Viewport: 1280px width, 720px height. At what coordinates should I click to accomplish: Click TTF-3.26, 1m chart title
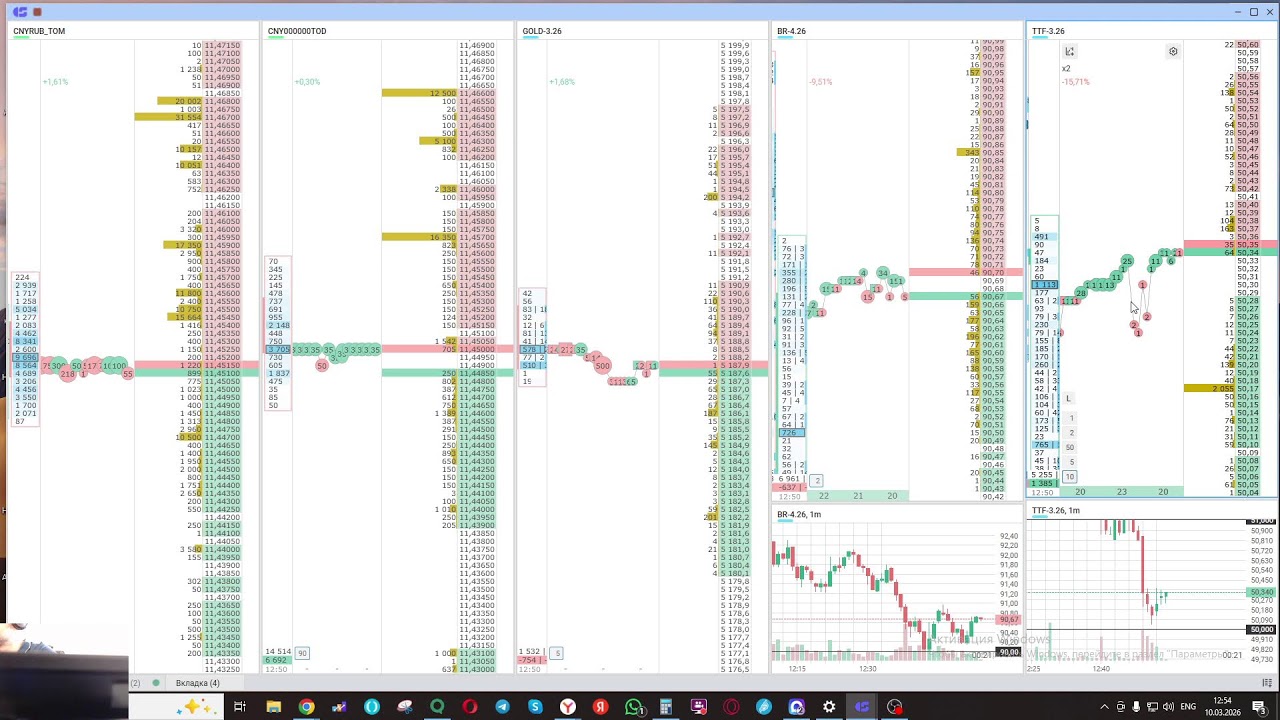[x=1056, y=511]
